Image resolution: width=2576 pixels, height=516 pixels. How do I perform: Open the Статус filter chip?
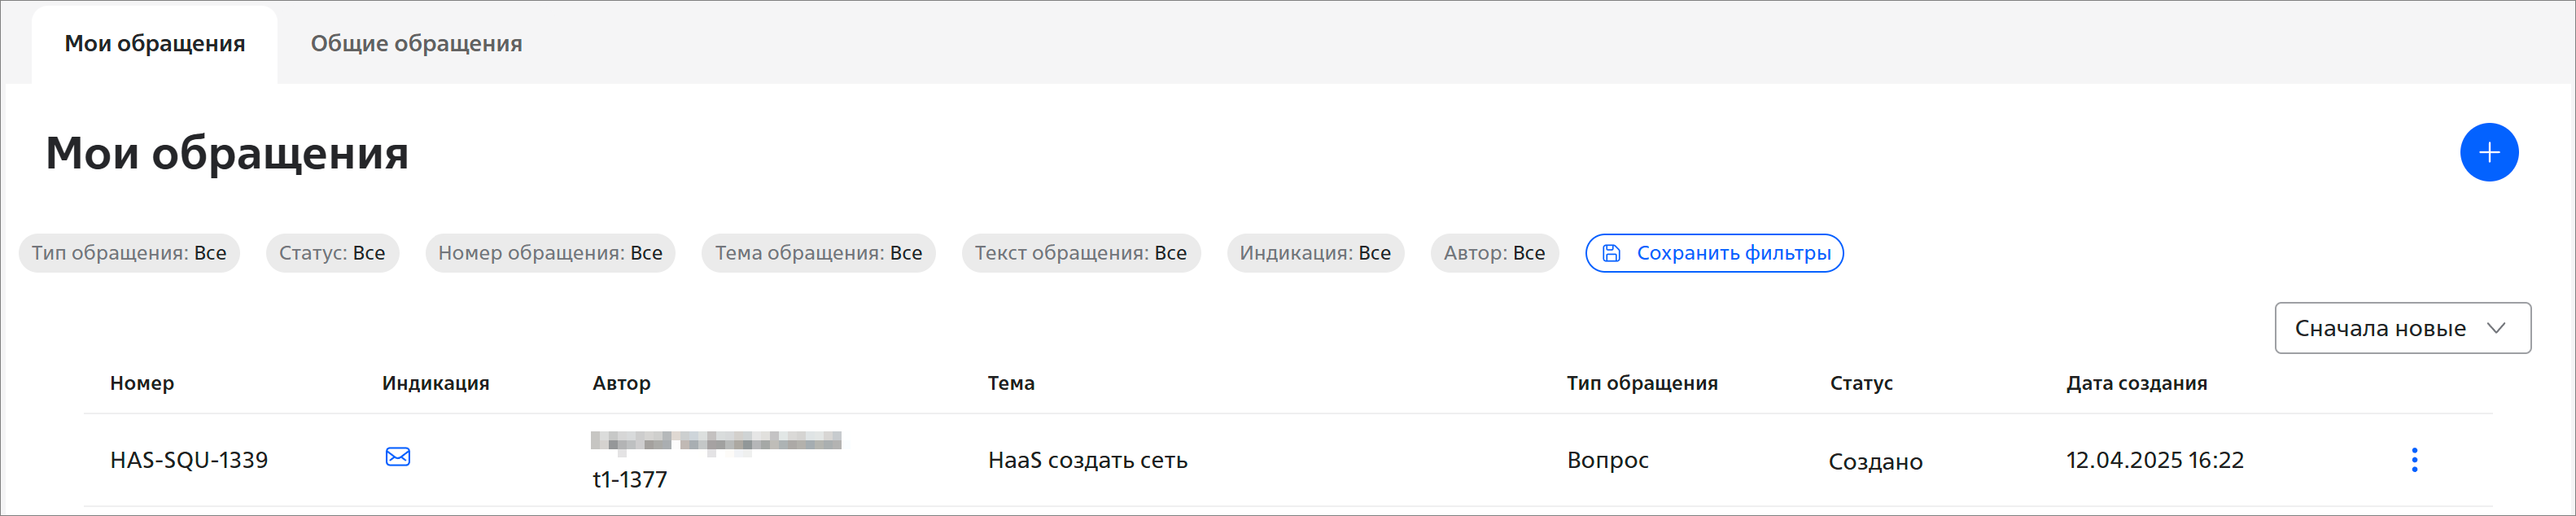click(332, 253)
